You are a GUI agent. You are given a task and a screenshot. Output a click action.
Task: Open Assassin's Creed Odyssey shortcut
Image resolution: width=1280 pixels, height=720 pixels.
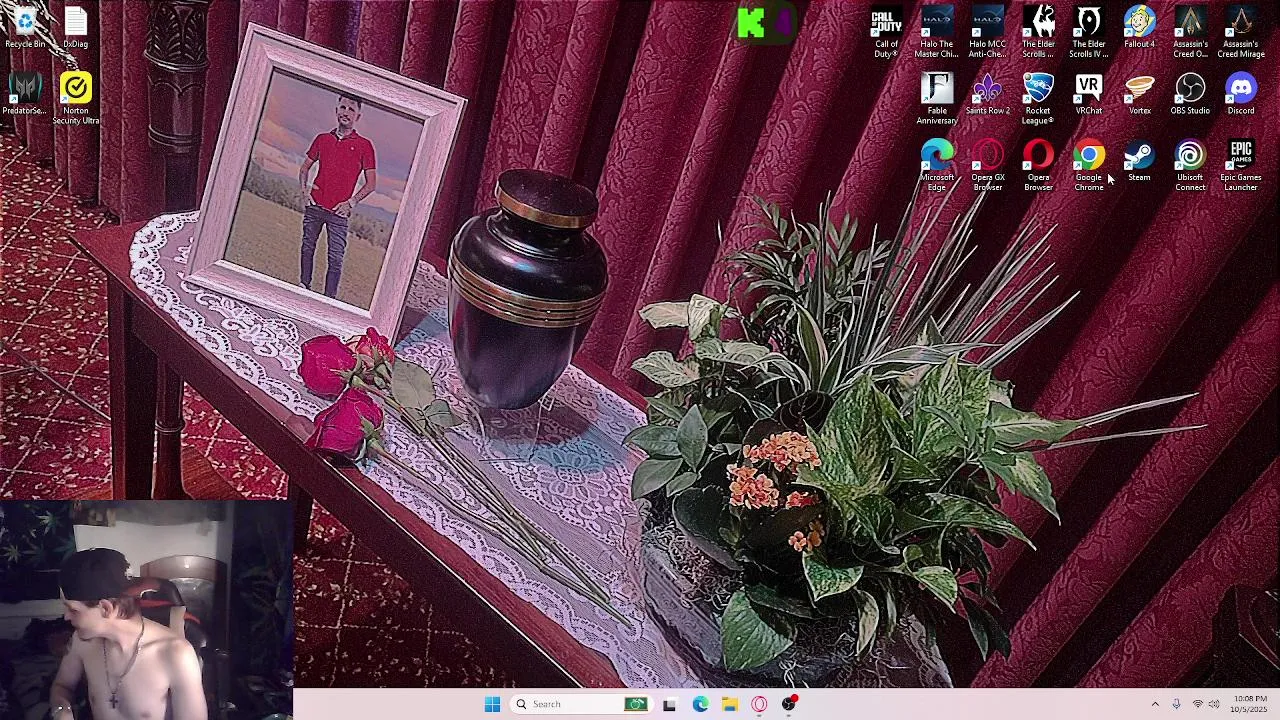click(x=1190, y=32)
